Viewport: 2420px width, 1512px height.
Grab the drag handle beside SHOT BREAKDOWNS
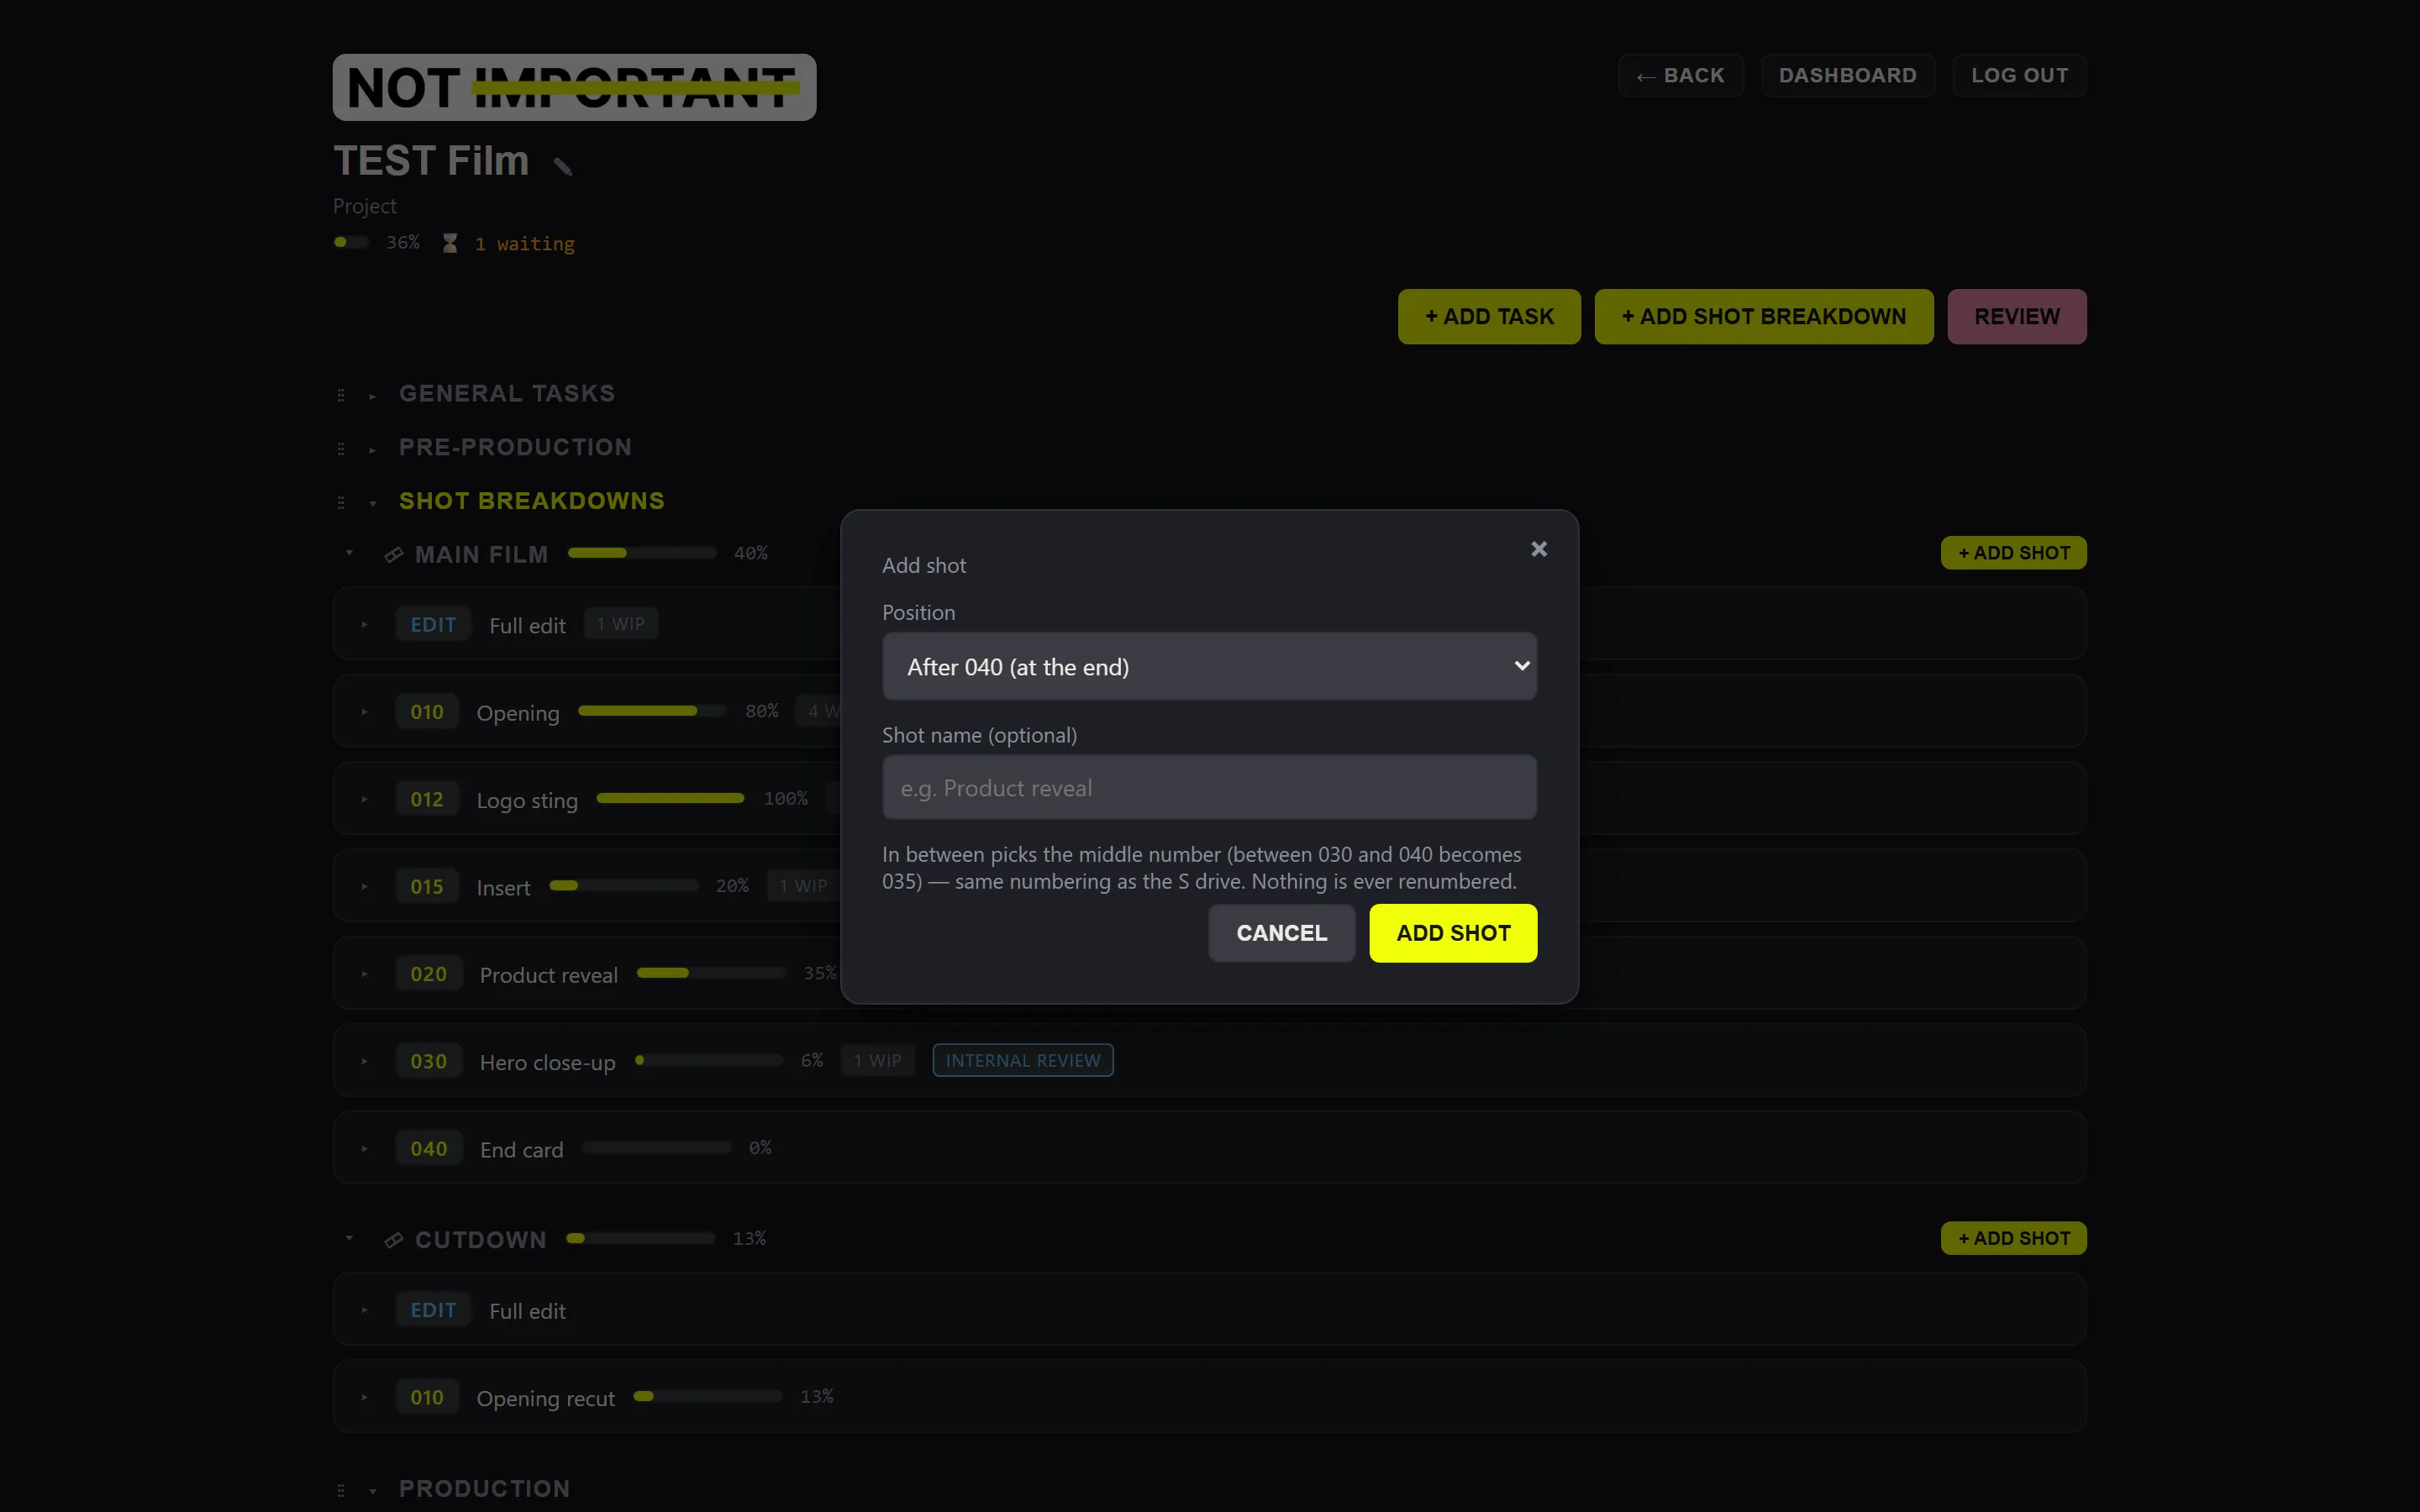pos(341,502)
